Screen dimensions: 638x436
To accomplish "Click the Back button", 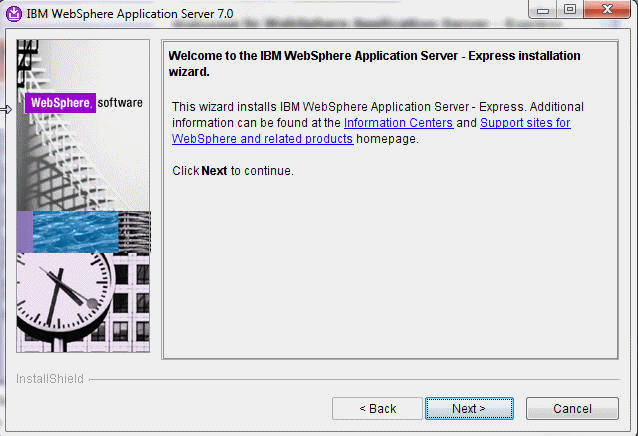I will point(377,408).
